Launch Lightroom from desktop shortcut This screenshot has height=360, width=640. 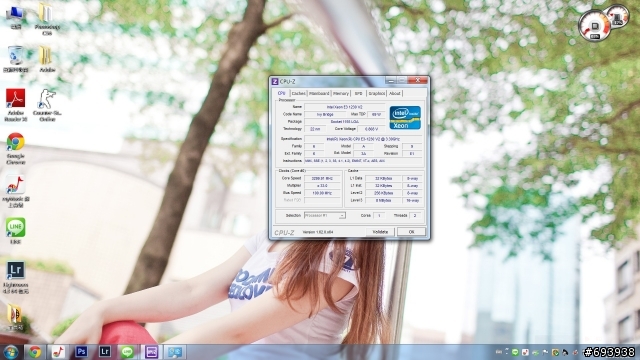(16, 278)
